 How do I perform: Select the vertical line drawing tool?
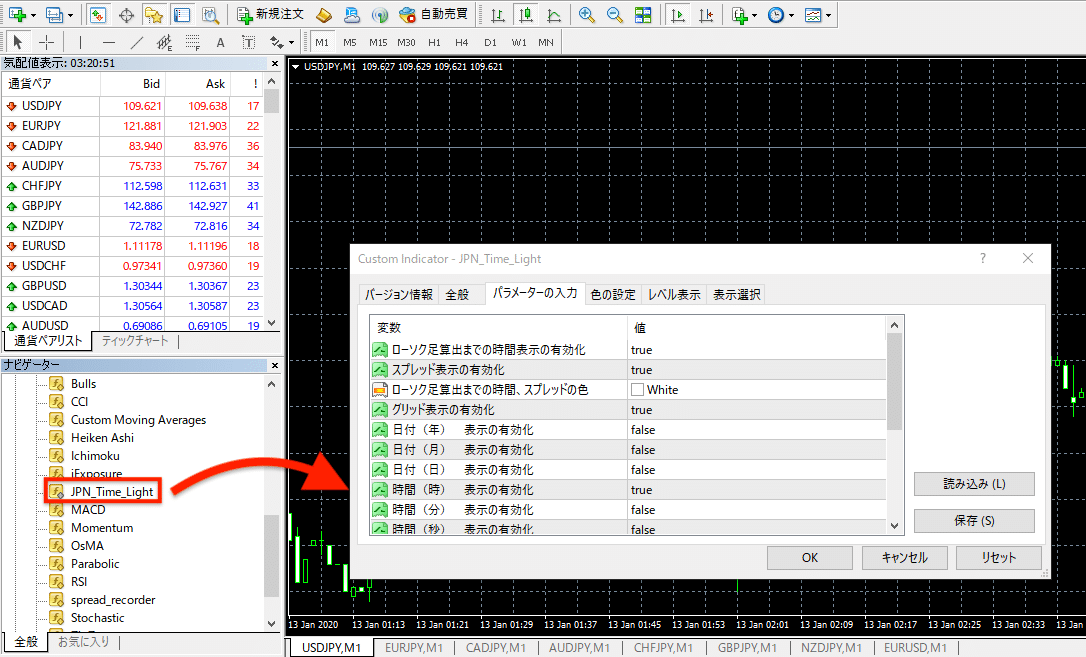coord(80,42)
